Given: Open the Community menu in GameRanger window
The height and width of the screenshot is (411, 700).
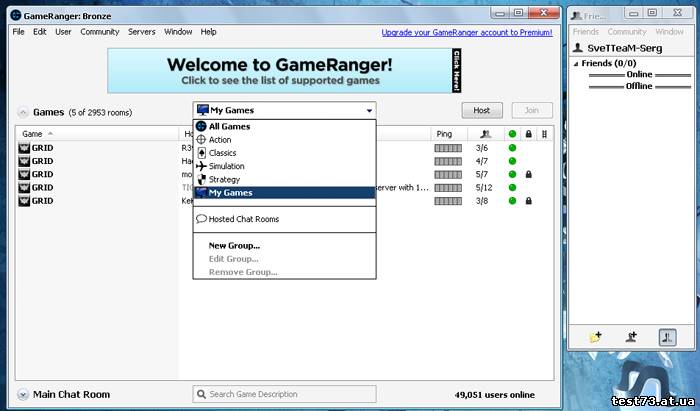Looking at the screenshot, I should (x=100, y=32).
